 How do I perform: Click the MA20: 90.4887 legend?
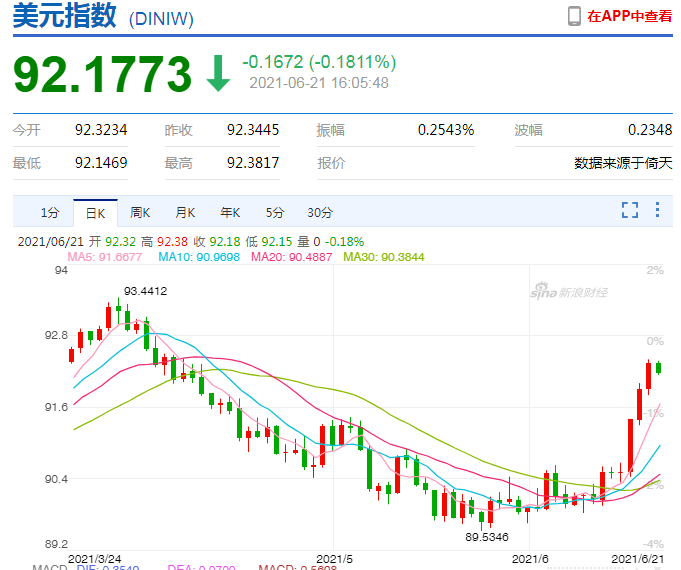click(292, 257)
